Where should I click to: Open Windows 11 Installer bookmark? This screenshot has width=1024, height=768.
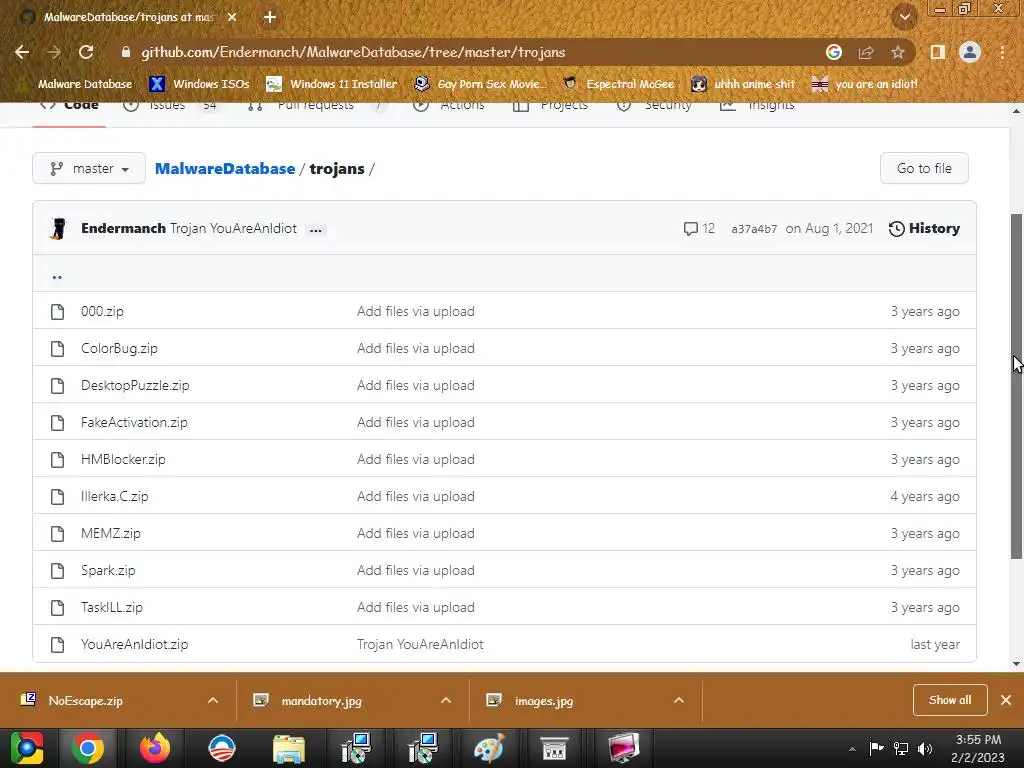[x=332, y=84]
